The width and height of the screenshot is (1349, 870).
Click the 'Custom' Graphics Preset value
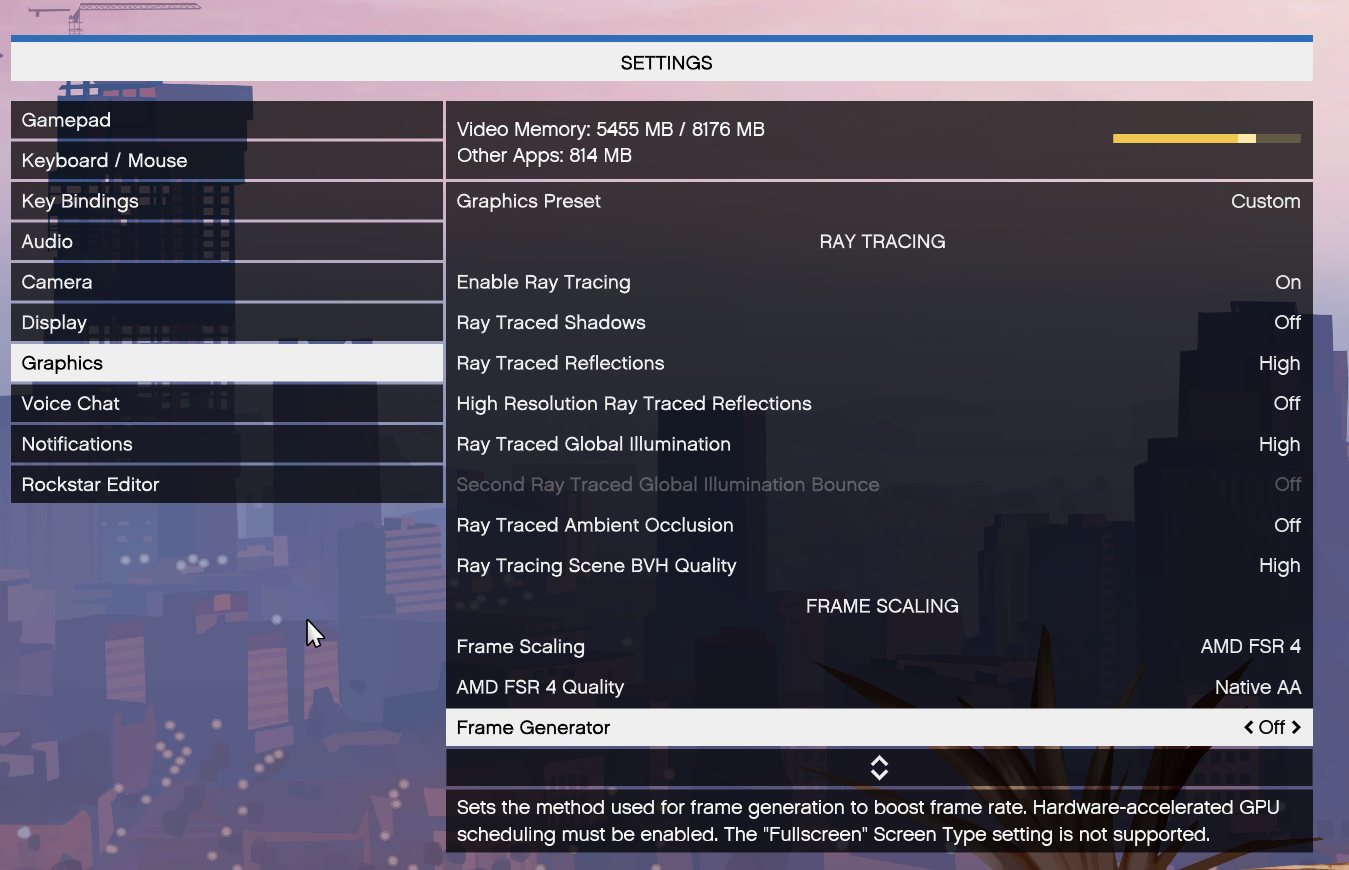[1266, 201]
